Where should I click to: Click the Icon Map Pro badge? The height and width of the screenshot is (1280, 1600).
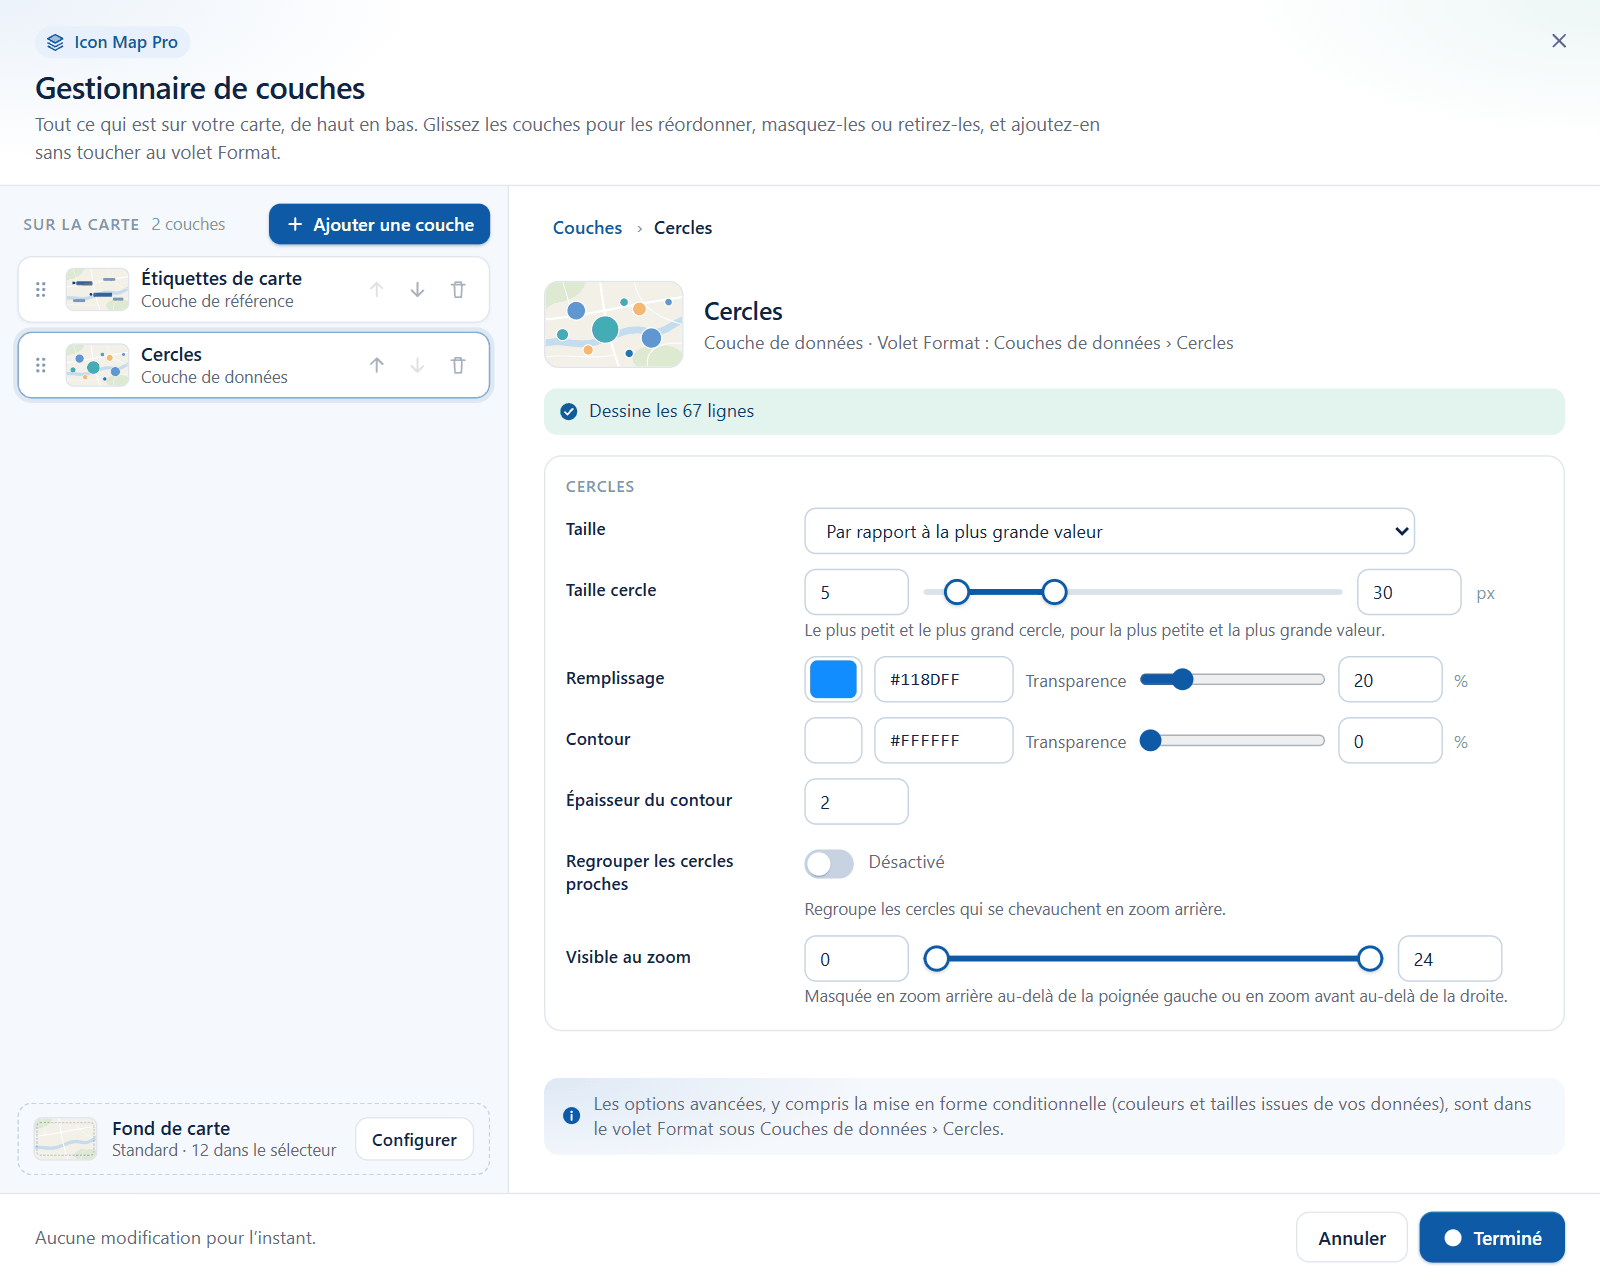[113, 42]
